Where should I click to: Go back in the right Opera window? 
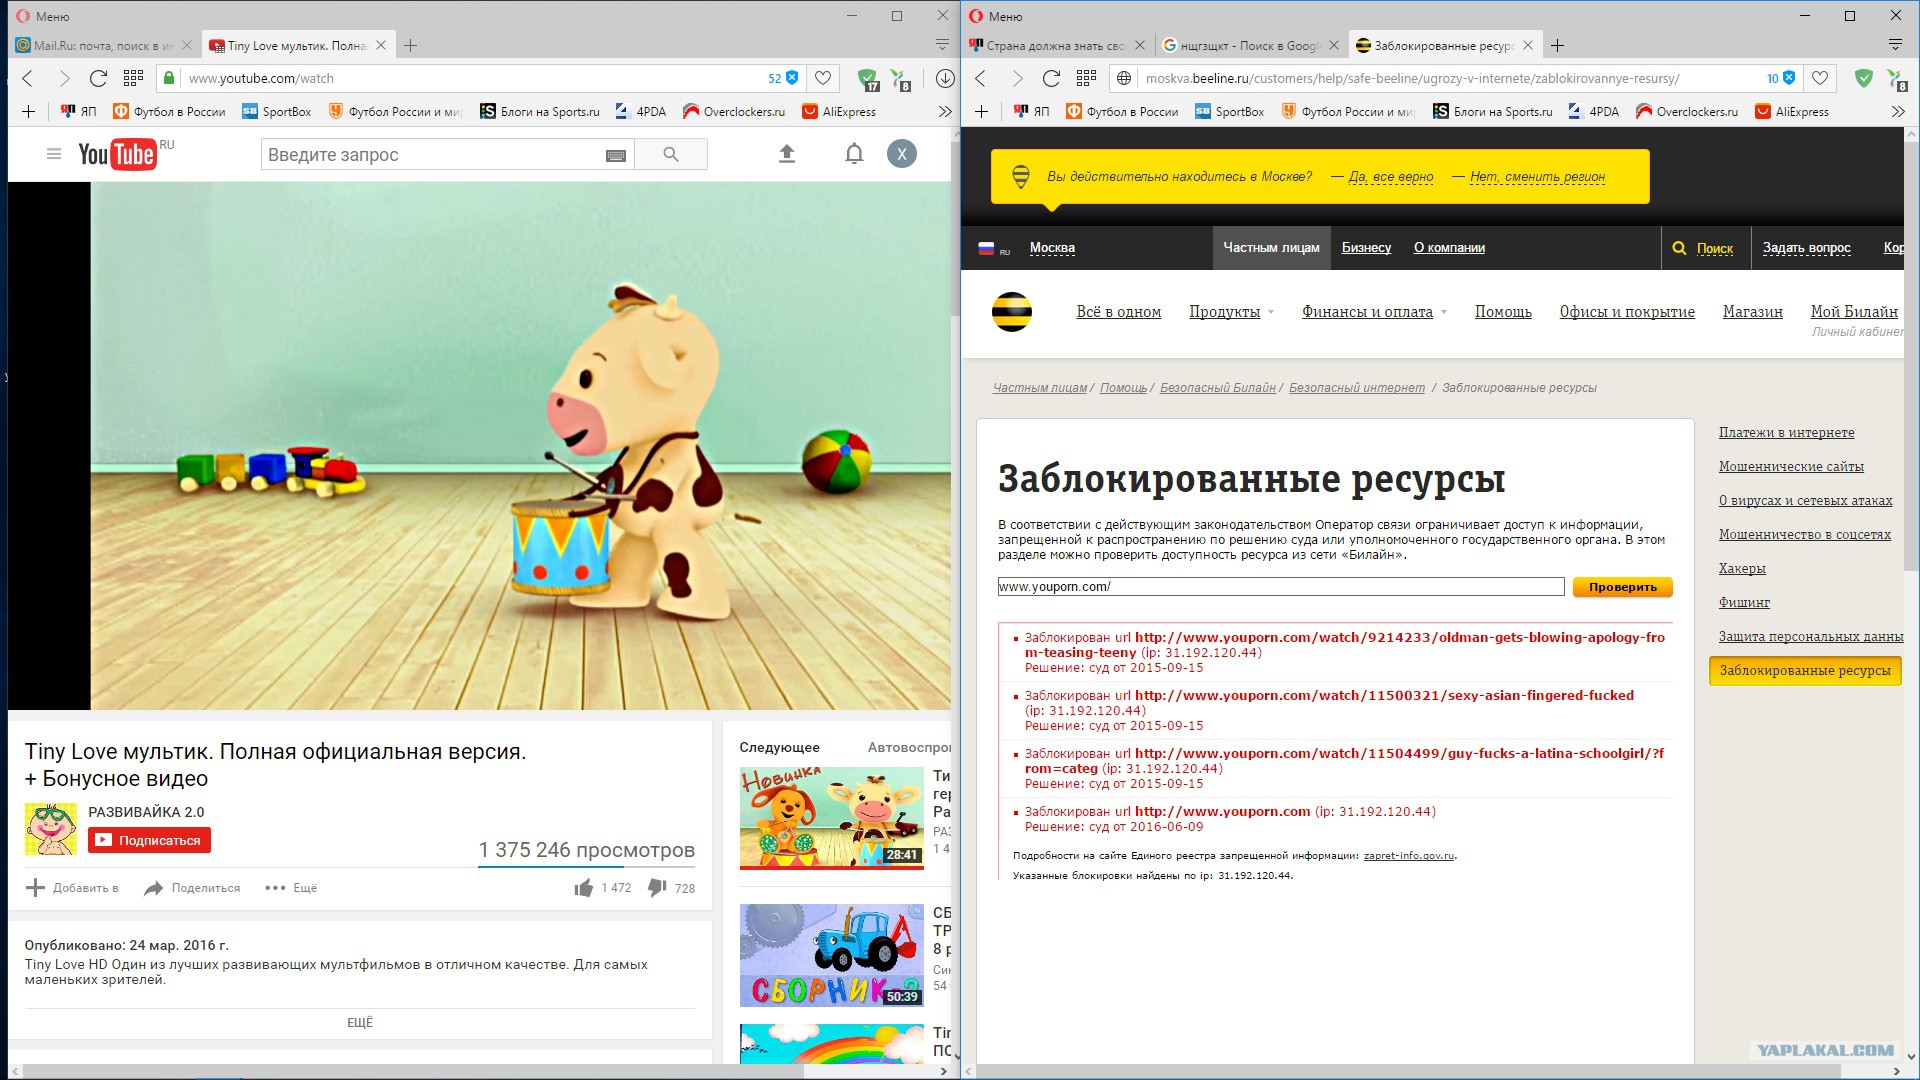(x=981, y=78)
